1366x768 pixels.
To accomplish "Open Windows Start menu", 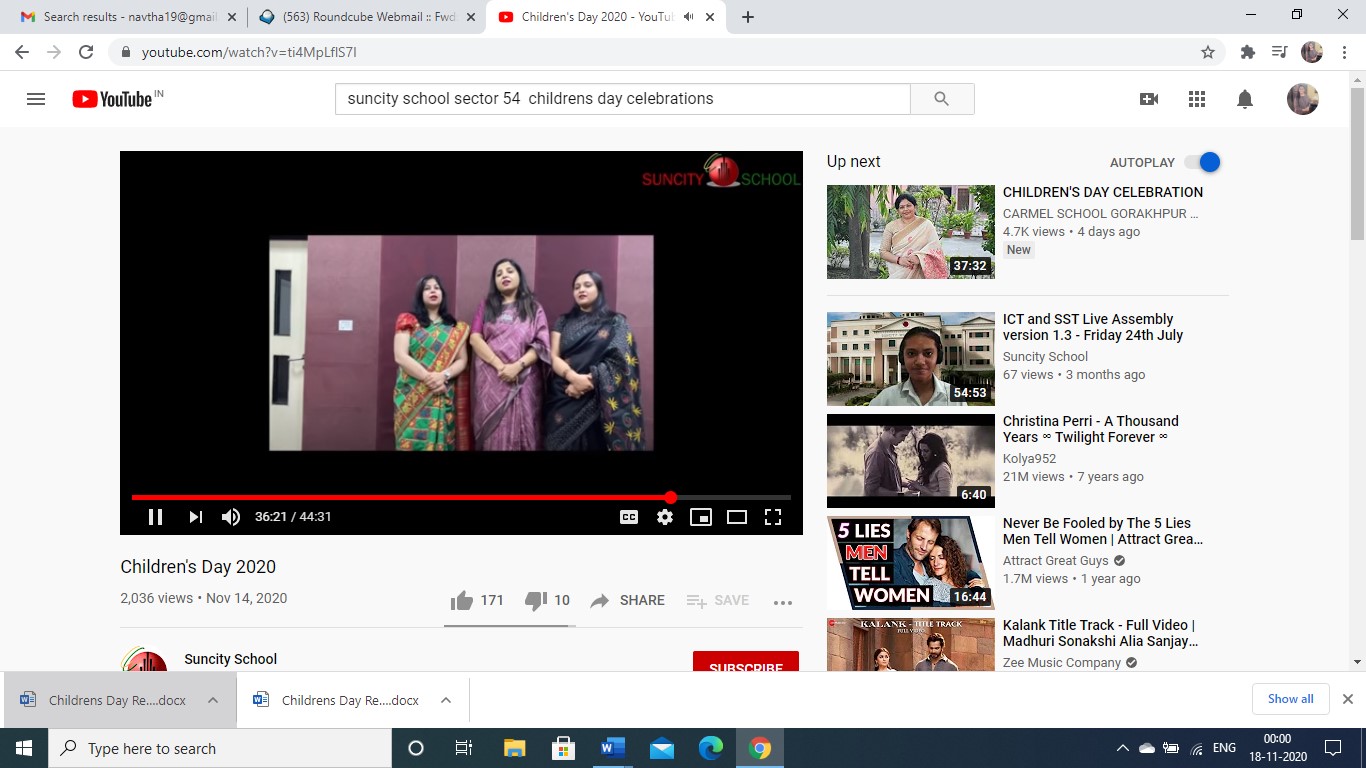I will tap(24, 748).
